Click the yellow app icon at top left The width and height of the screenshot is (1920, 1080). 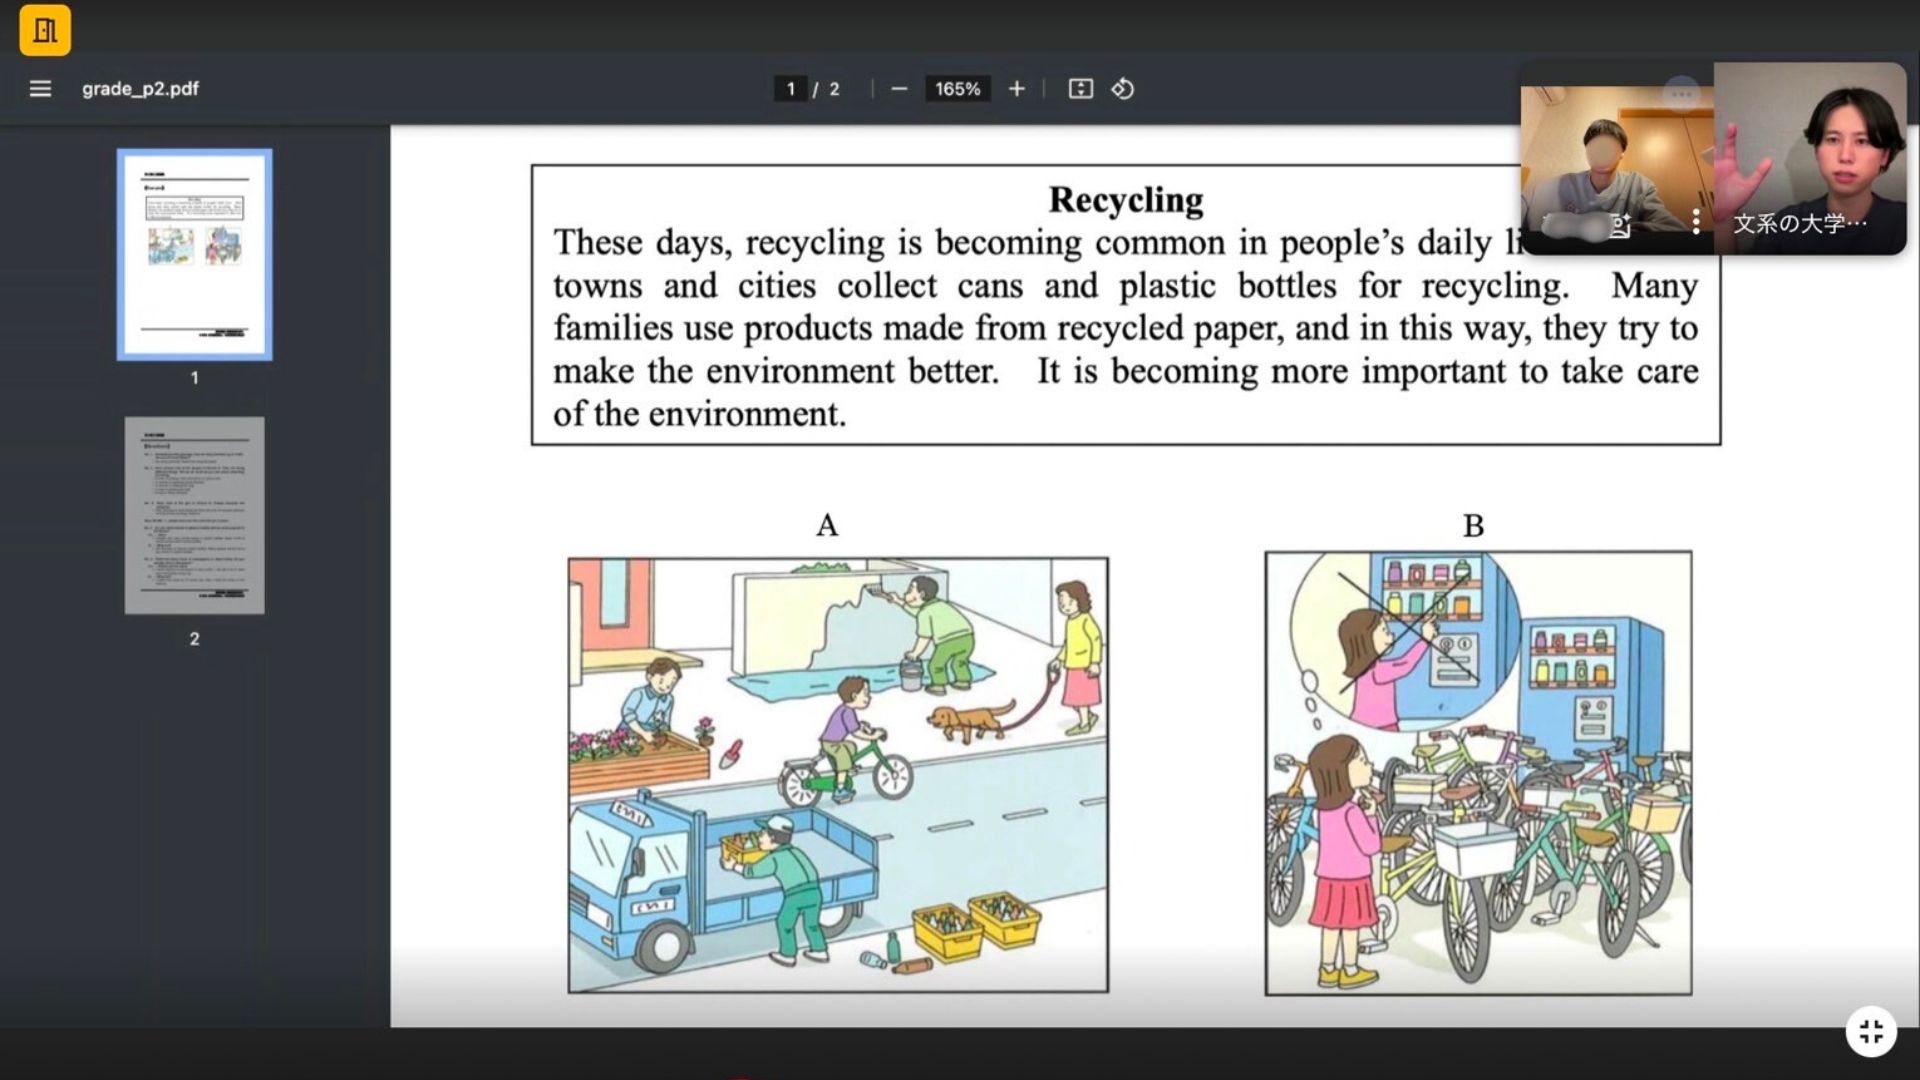click(x=45, y=30)
